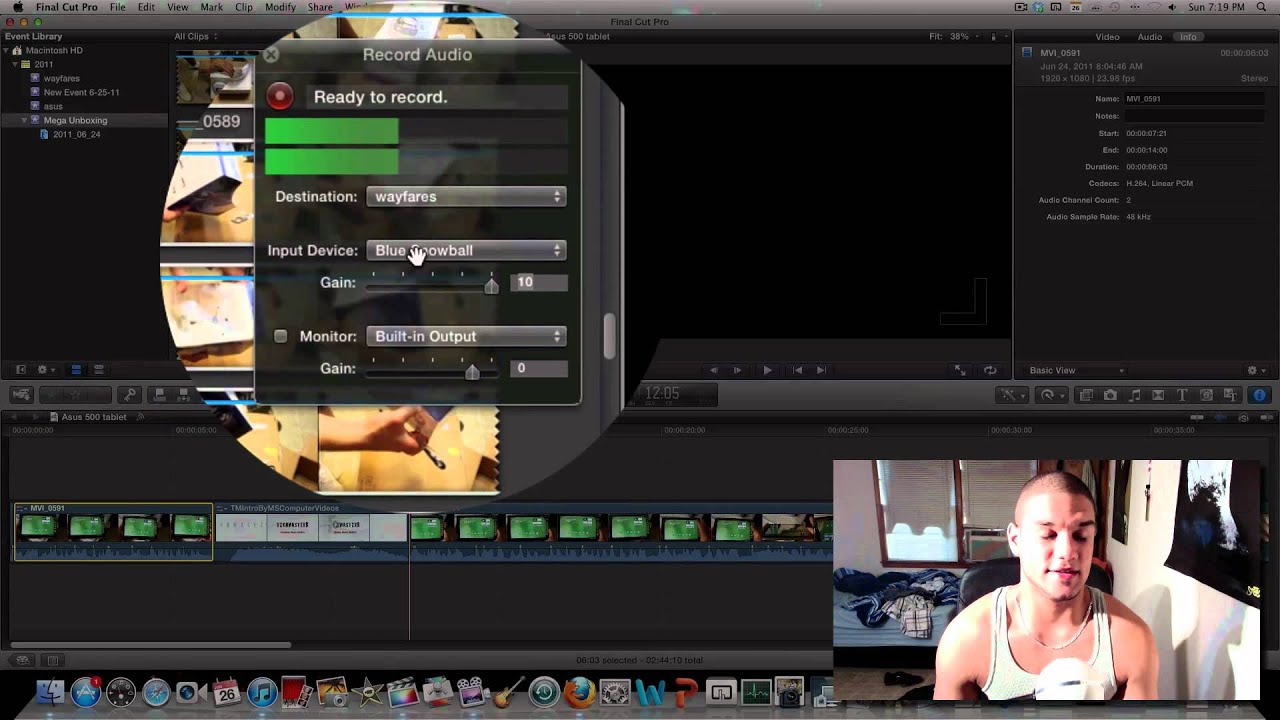This screenshot has height=720, width=1280.
Task: Open the Event Browser gear menu
Action: [45, 370]
